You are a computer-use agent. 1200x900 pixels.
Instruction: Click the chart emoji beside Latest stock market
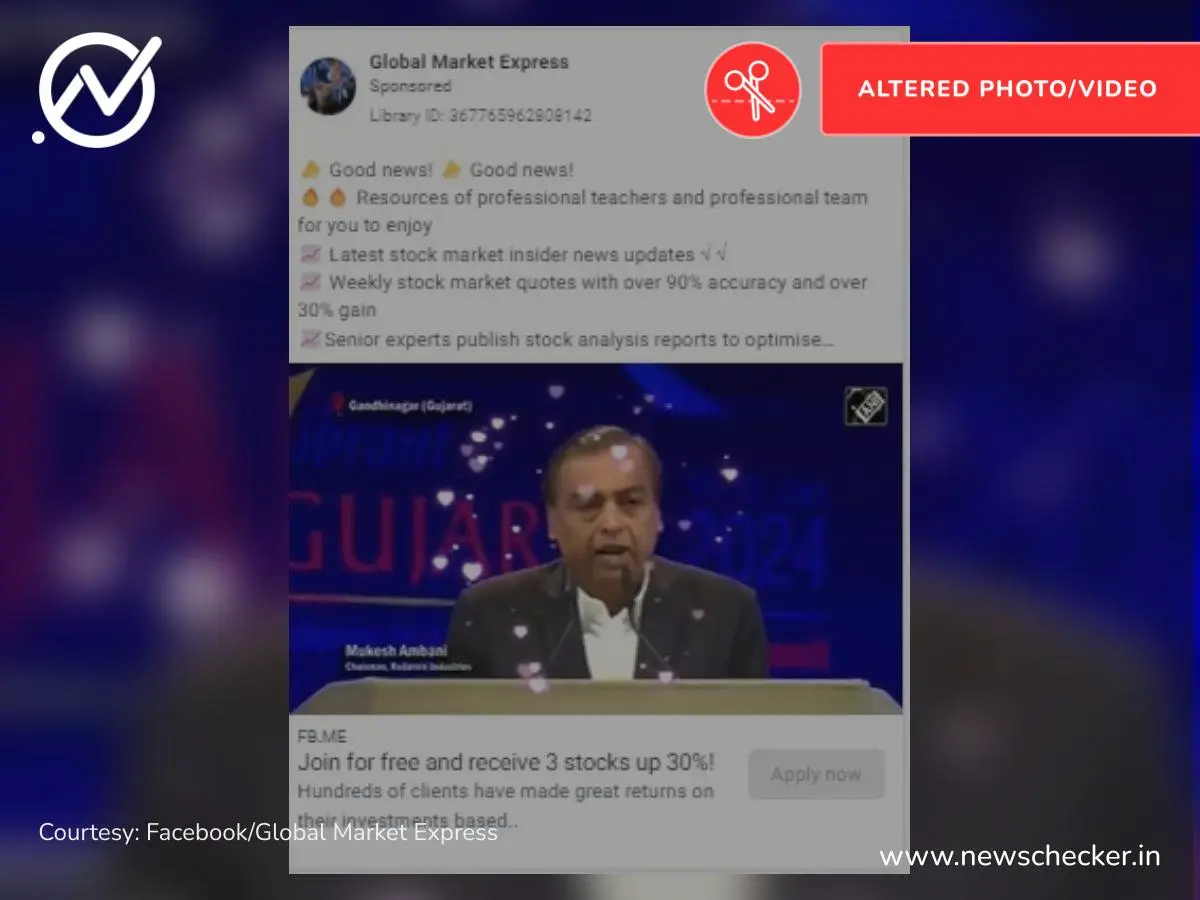[311, 255]
